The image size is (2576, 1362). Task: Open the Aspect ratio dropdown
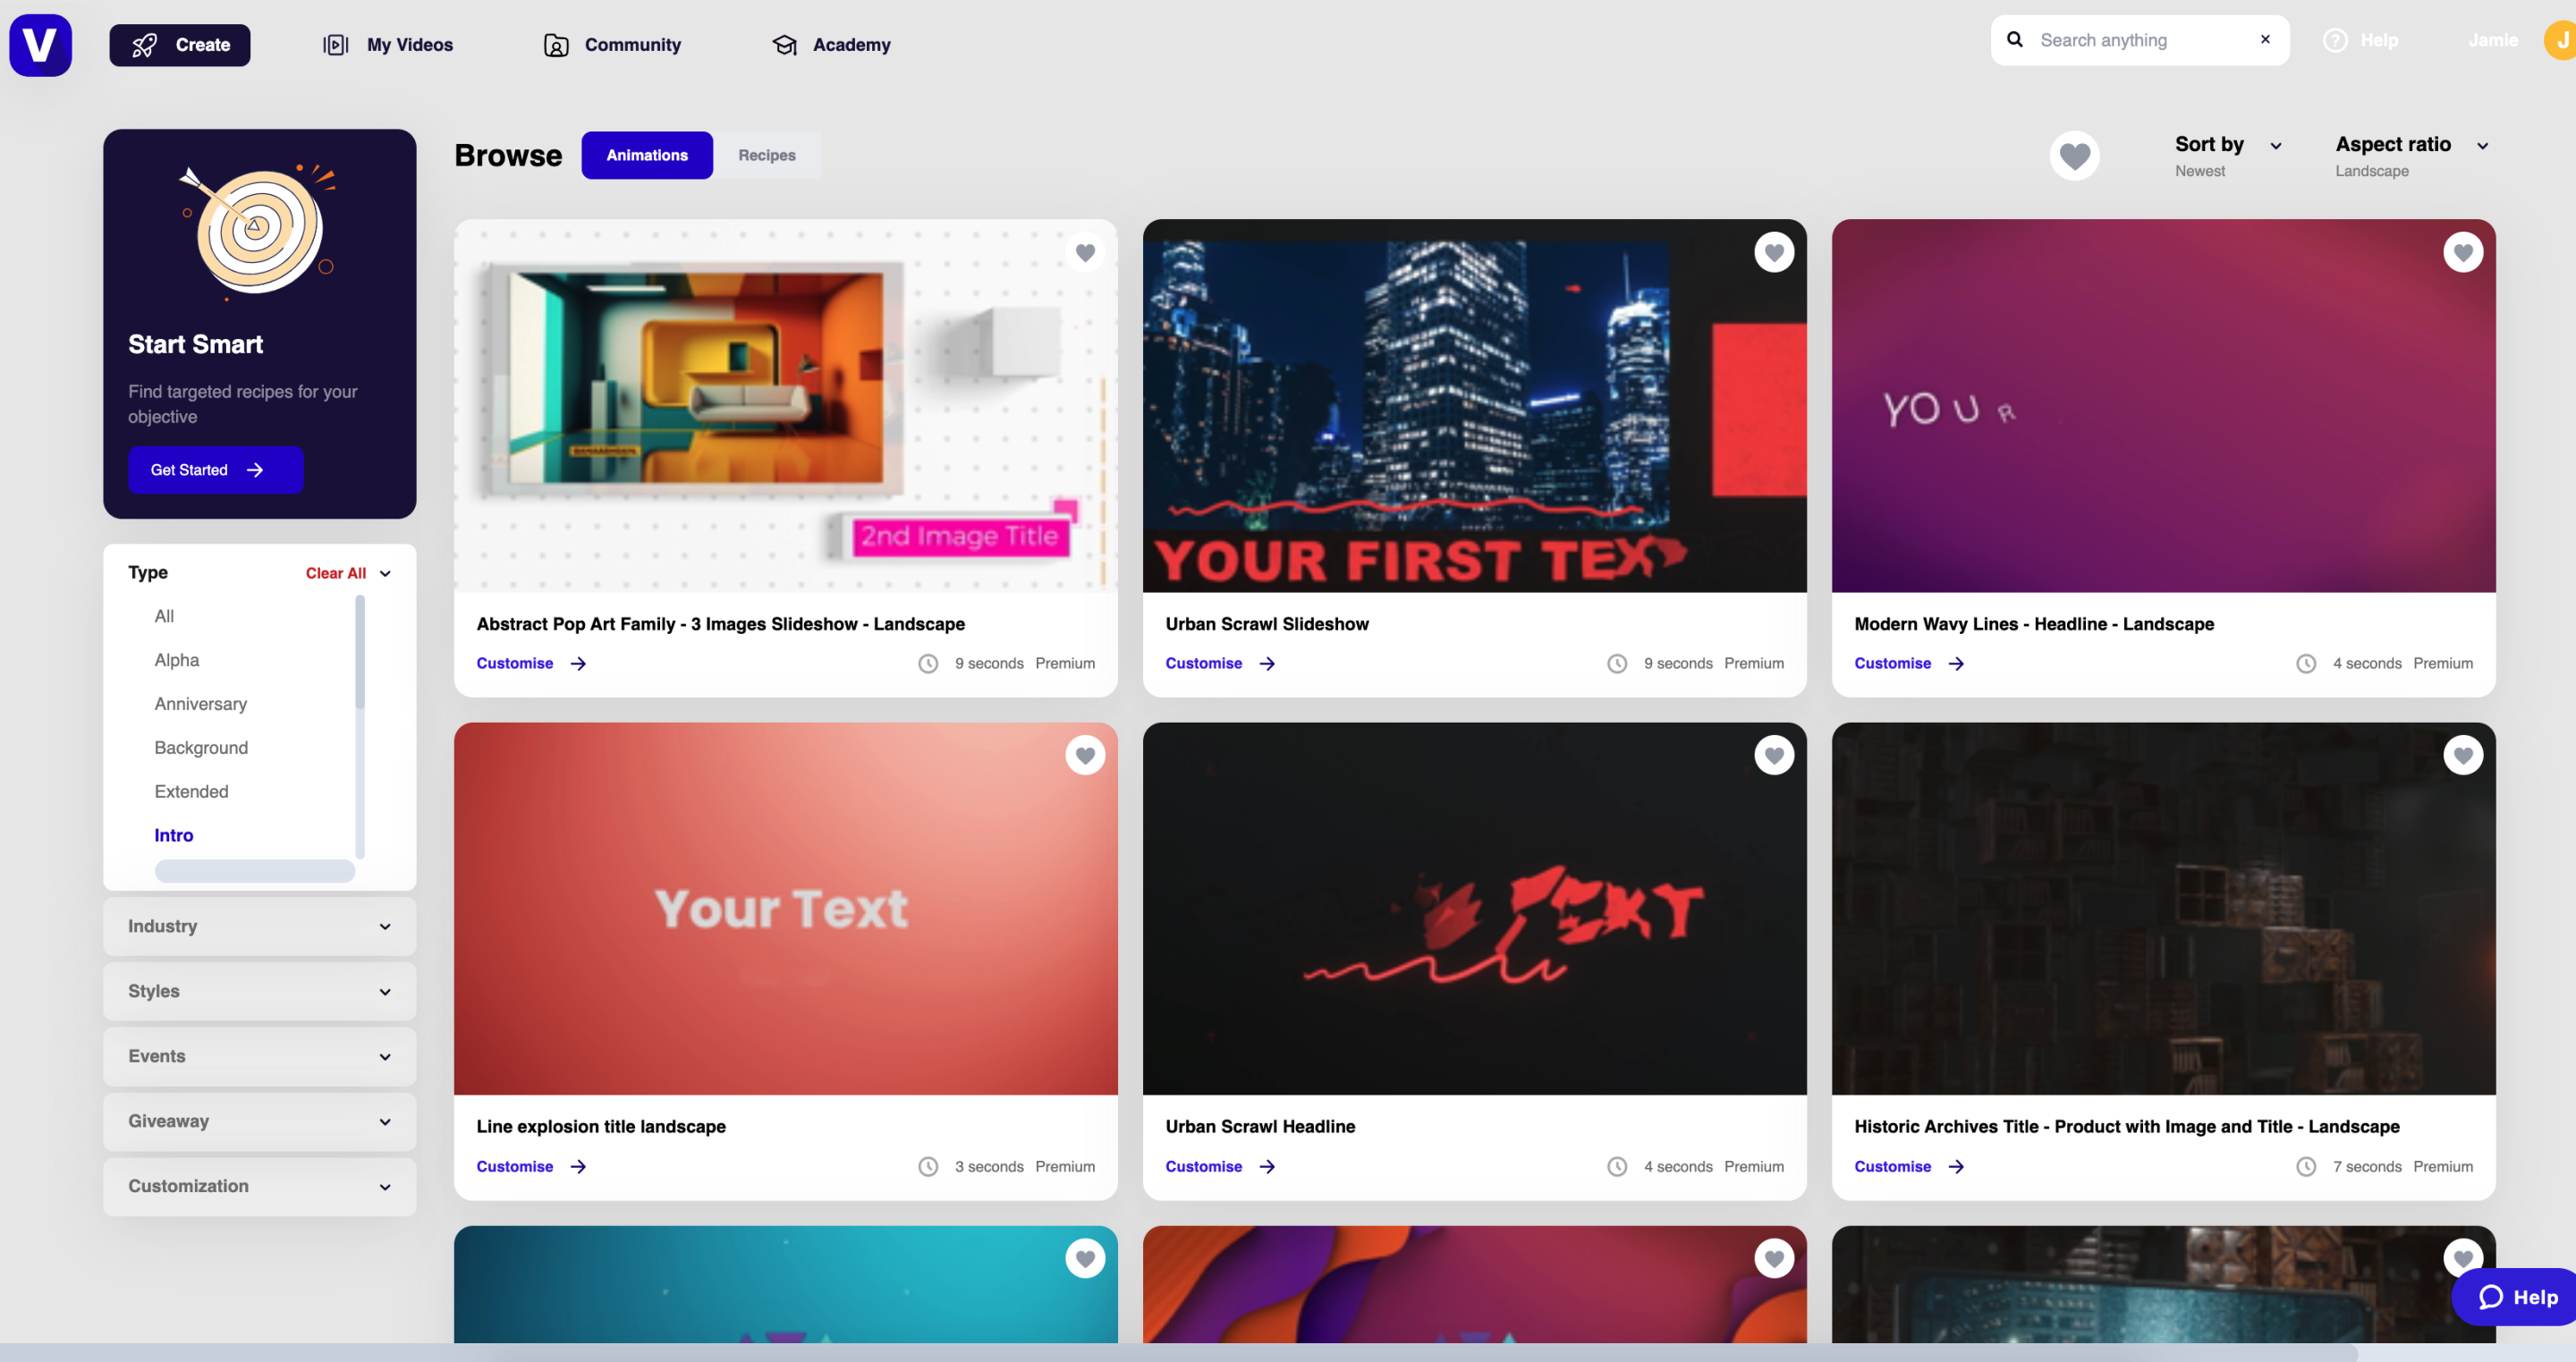[2411, 156]
